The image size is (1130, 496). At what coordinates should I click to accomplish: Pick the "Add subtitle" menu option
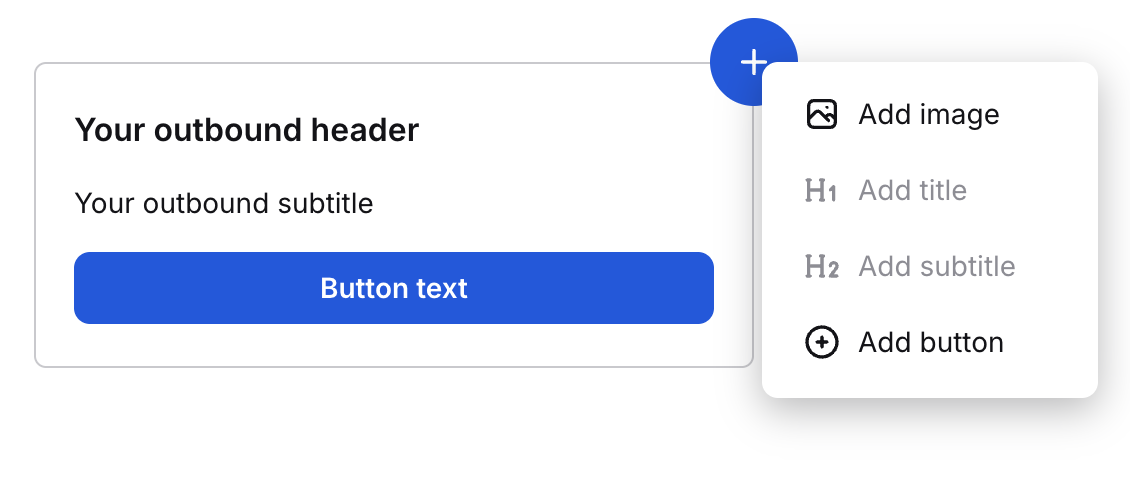(936, 266)
